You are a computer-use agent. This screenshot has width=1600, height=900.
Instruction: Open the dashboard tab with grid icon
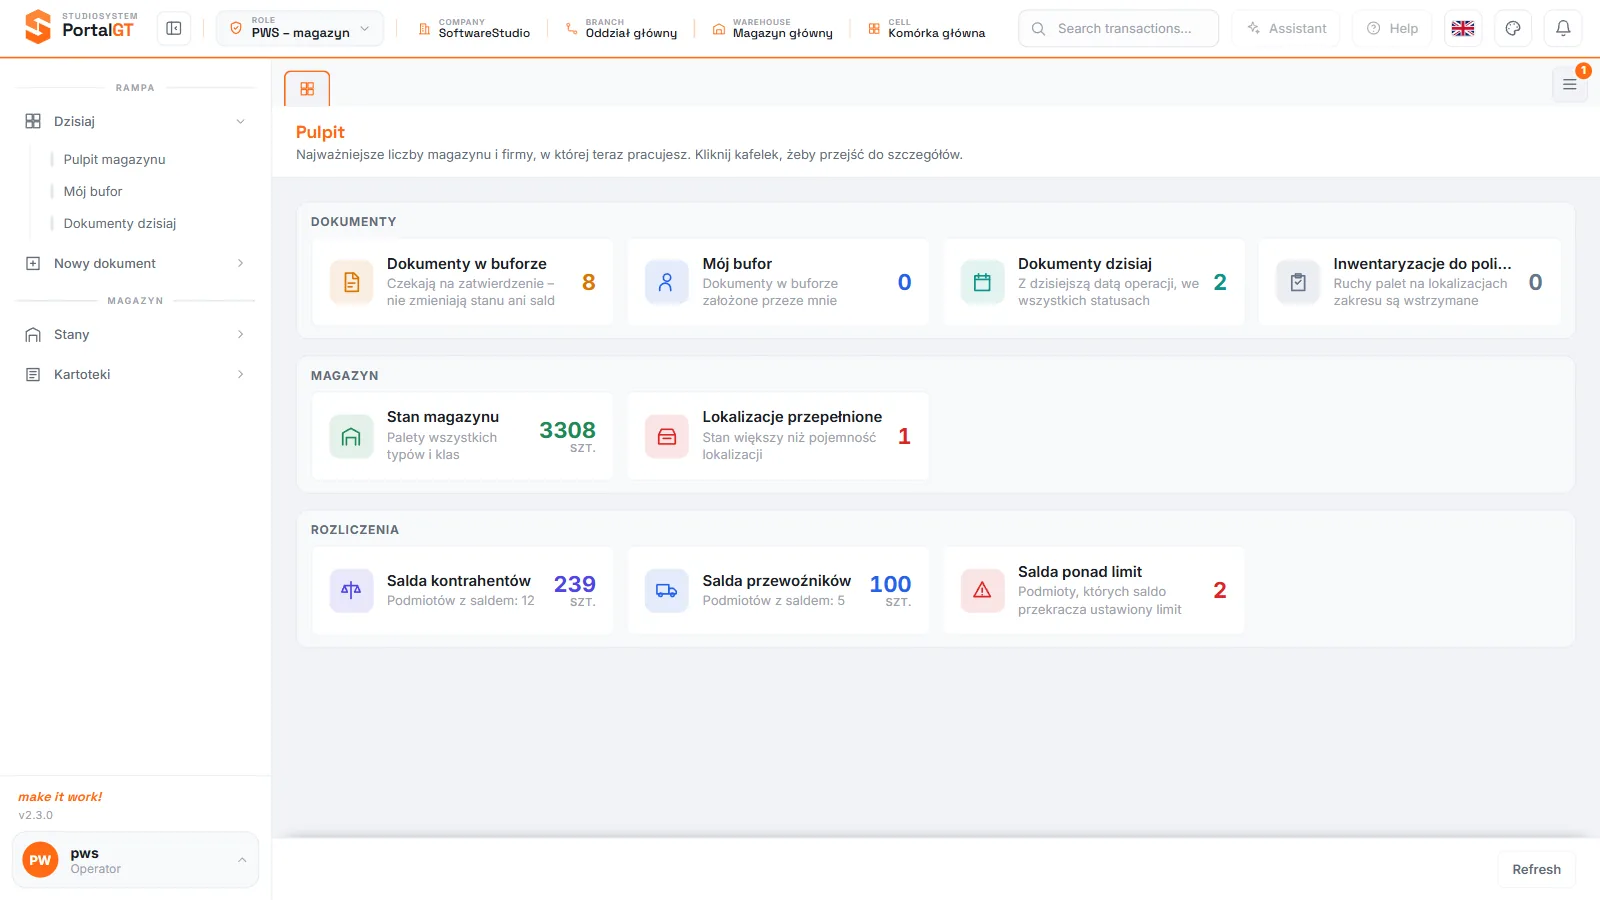pyautogui.click(x=307, y=89)
